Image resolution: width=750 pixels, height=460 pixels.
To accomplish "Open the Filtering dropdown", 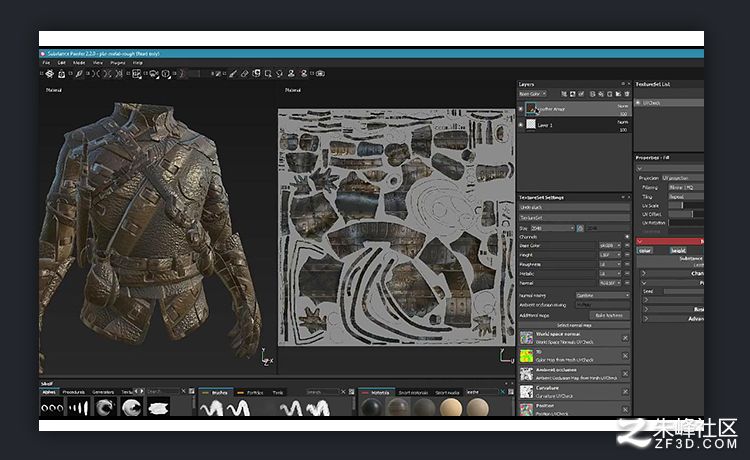I will 686,187.
